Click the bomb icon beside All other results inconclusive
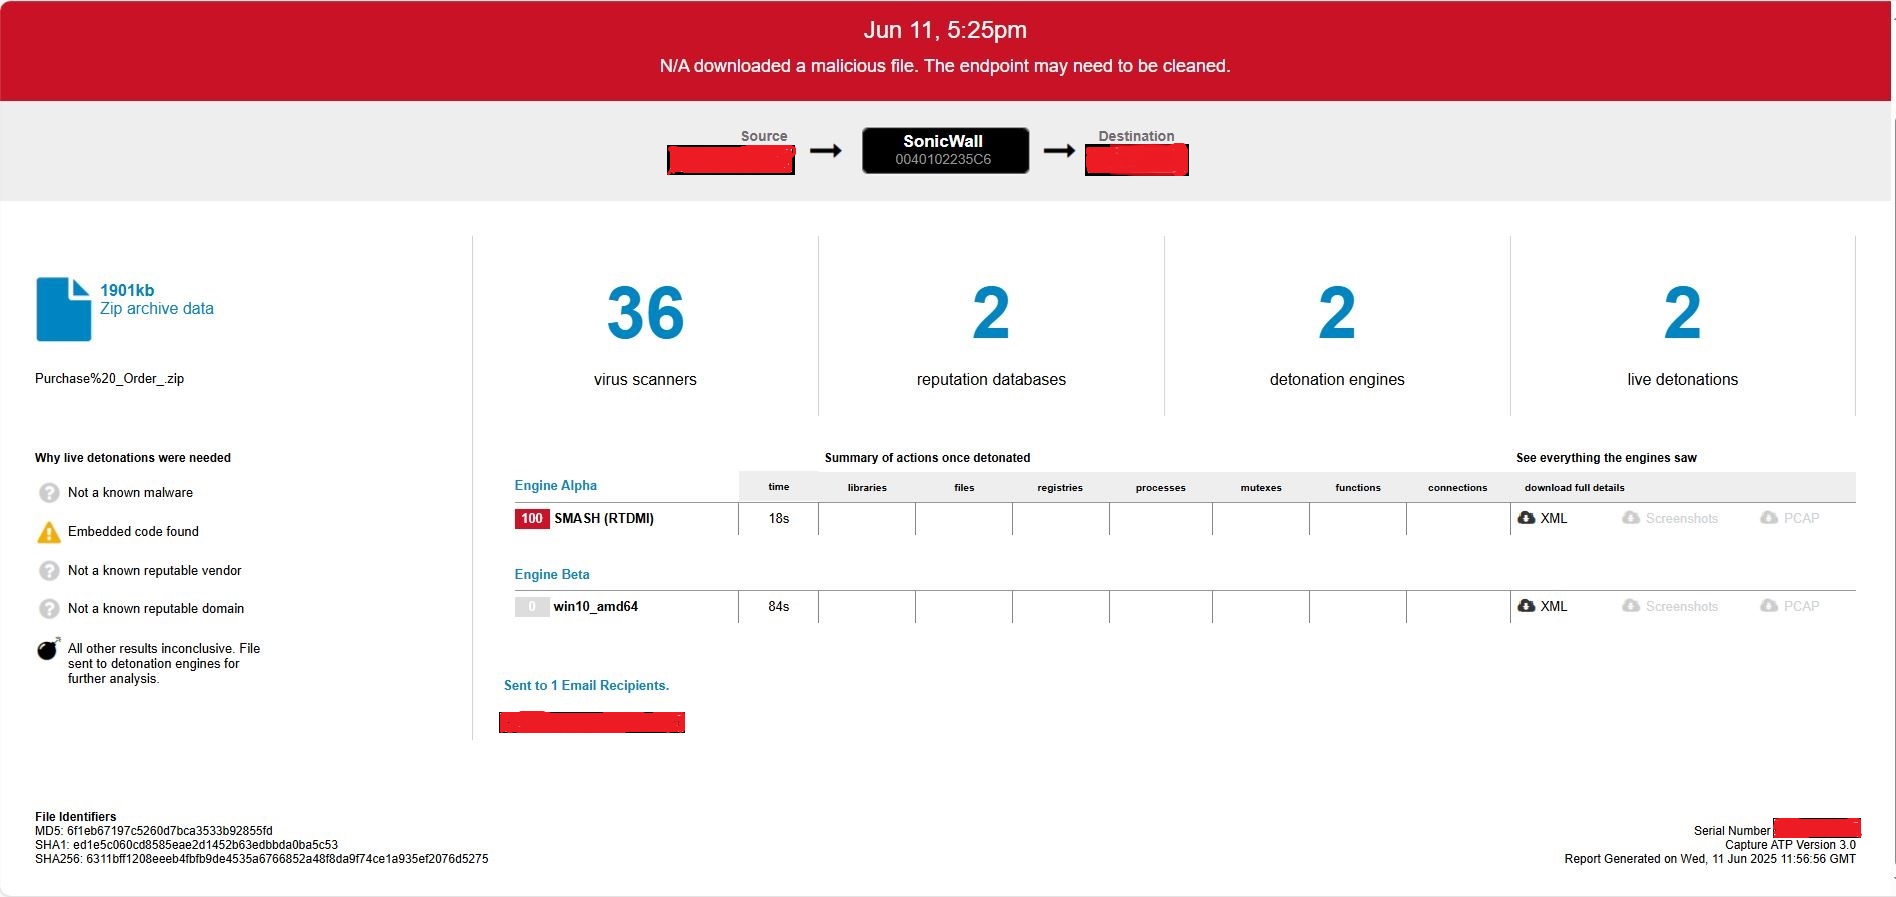Screen dimensions: 1896x897 click(48, 650)
